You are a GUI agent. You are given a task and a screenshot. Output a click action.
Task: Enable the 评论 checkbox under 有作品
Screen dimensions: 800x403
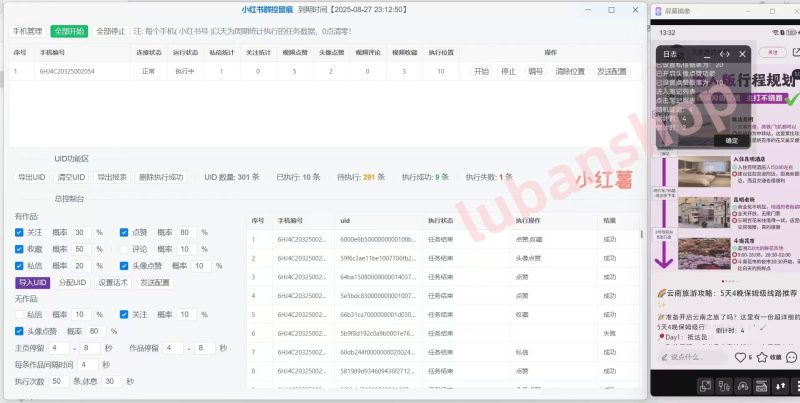pyautogui.click(x=124, y=249)
